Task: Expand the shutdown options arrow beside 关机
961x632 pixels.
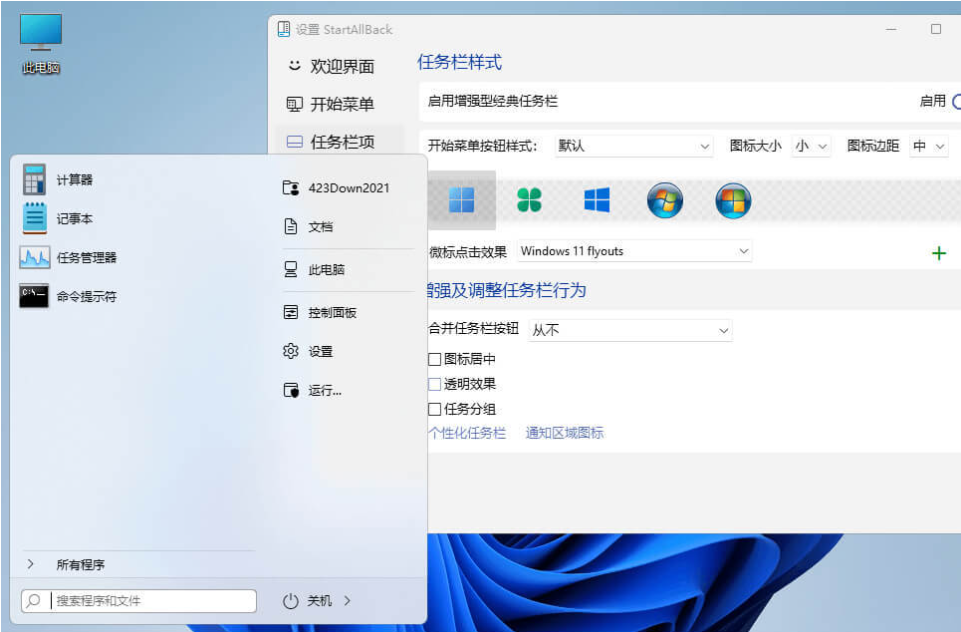Action: [348, 601]
